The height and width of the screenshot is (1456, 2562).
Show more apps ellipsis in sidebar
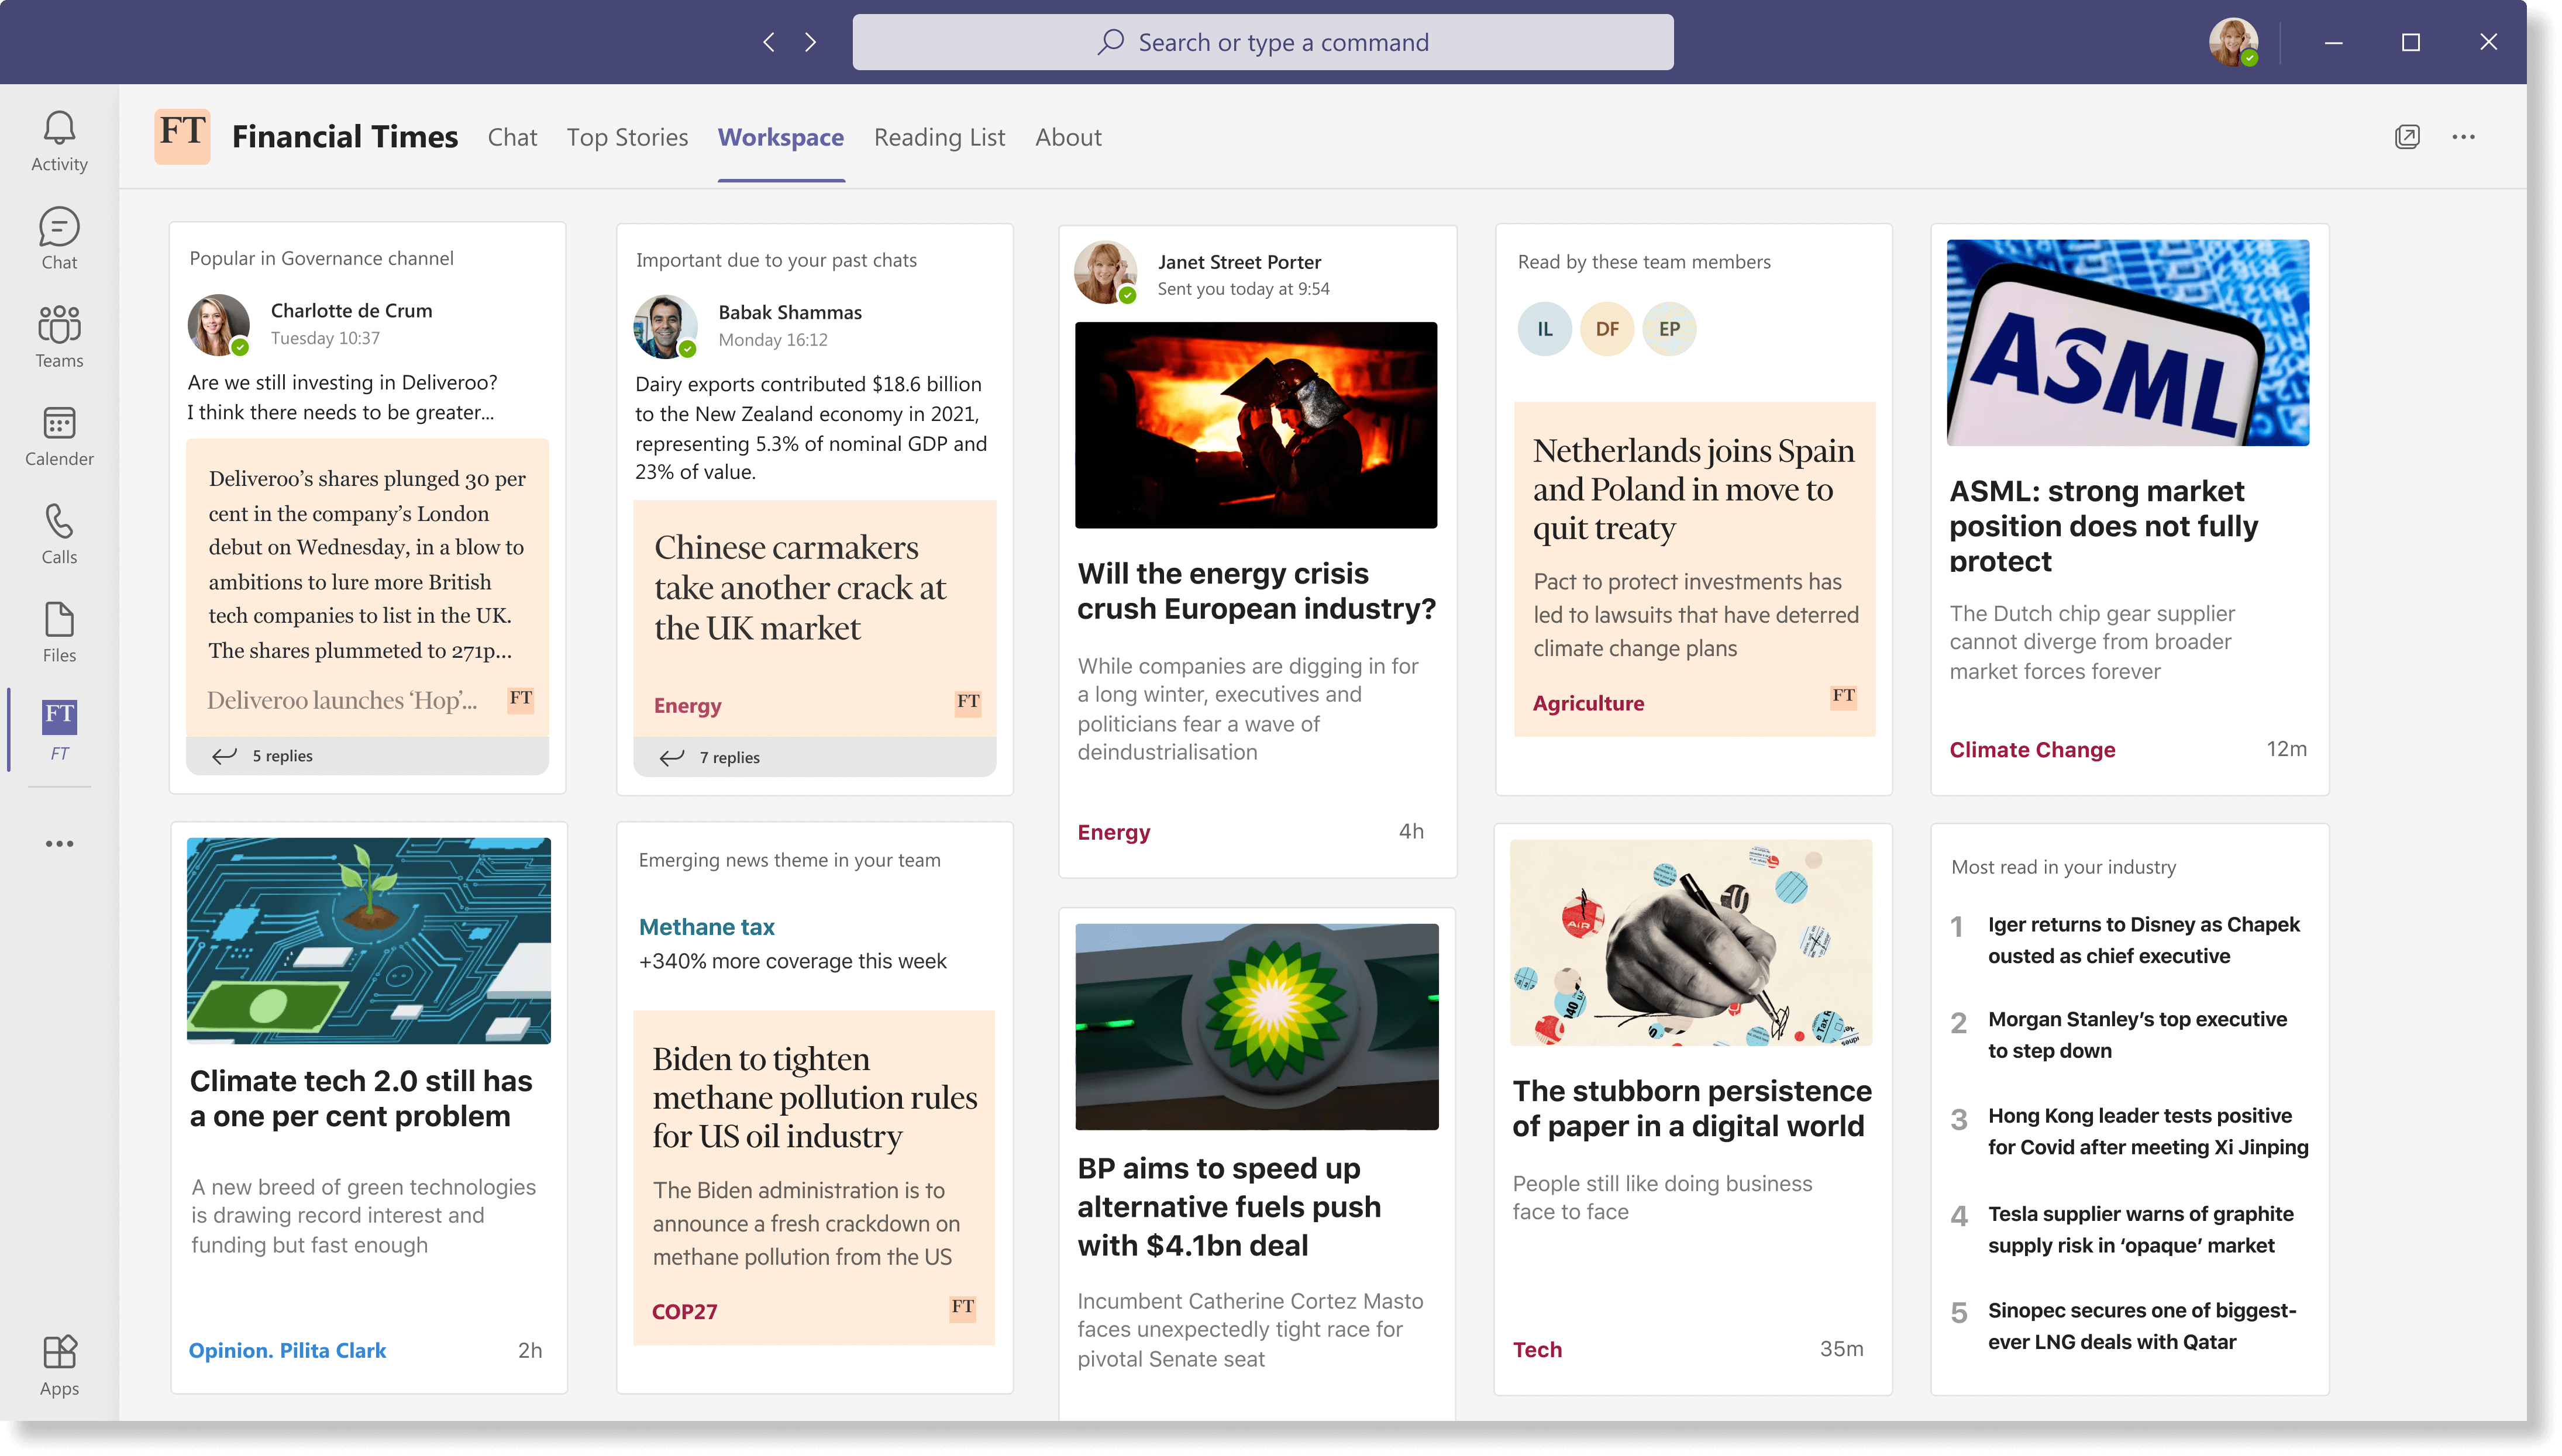click(59, 843)
